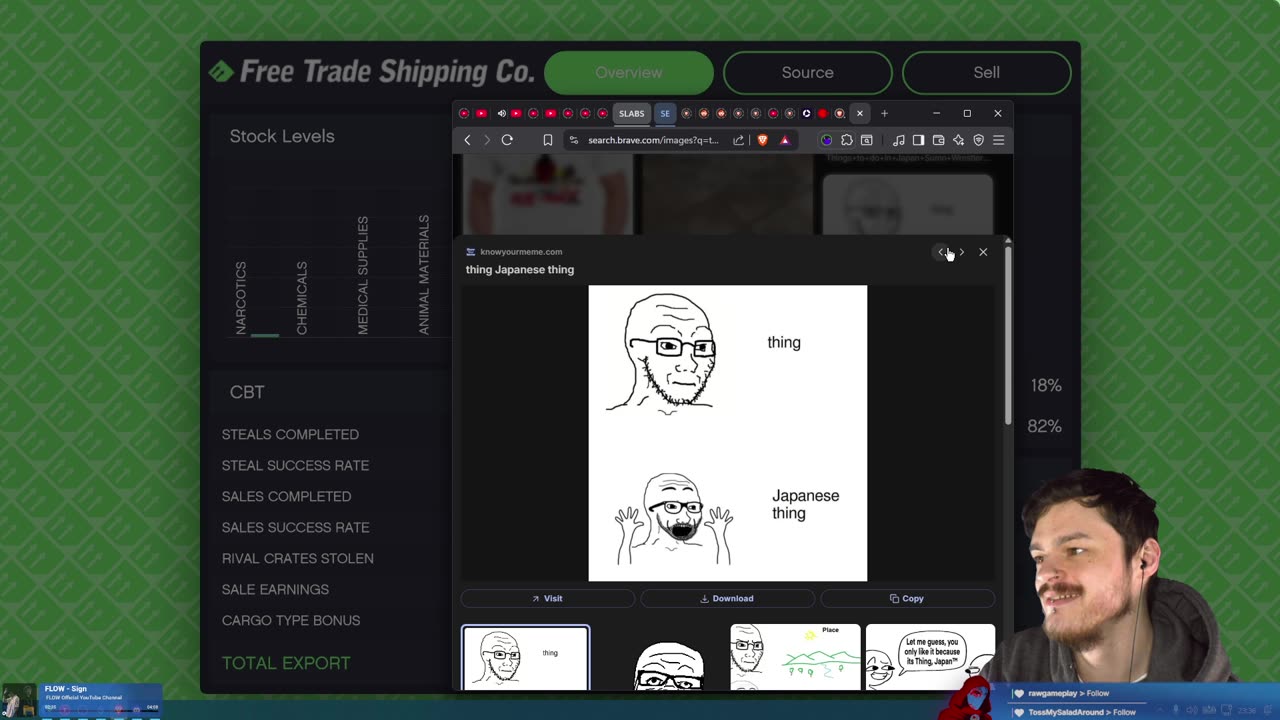This screenshot has height=720, width=1280.
Task: Click the Copy button under the image
Action: 907,598
